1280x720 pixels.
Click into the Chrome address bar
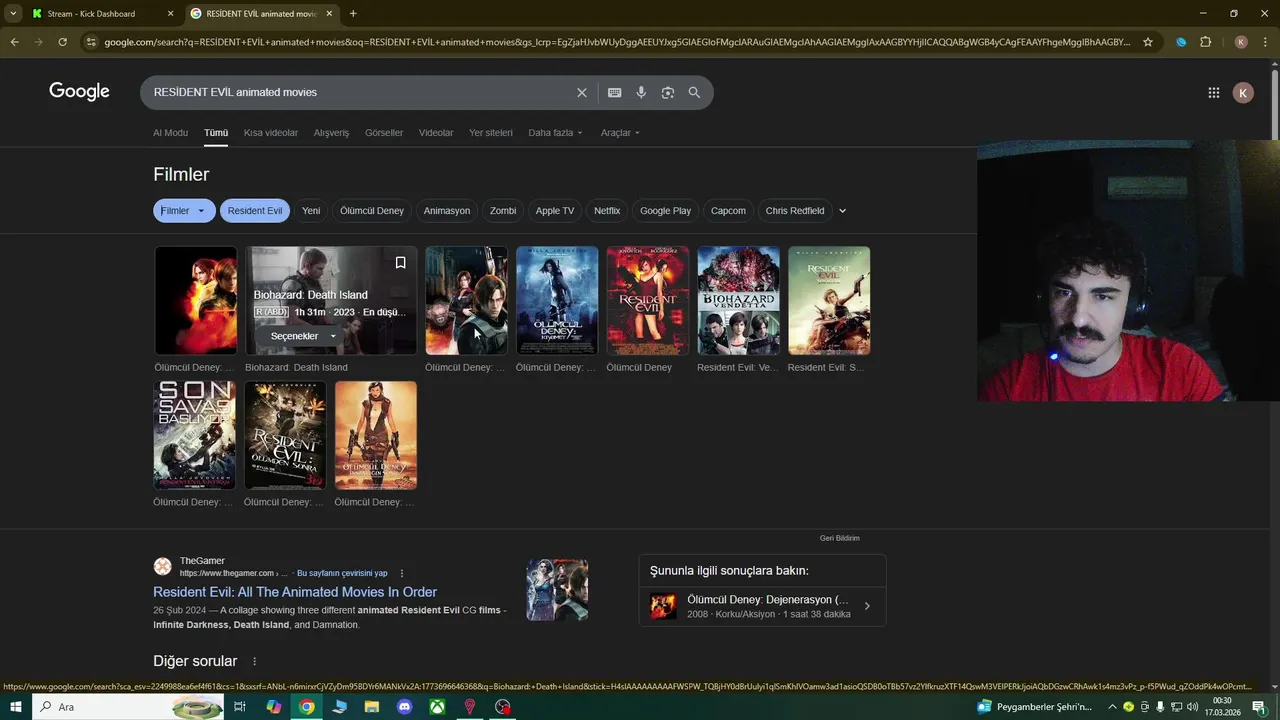(617, 42)
